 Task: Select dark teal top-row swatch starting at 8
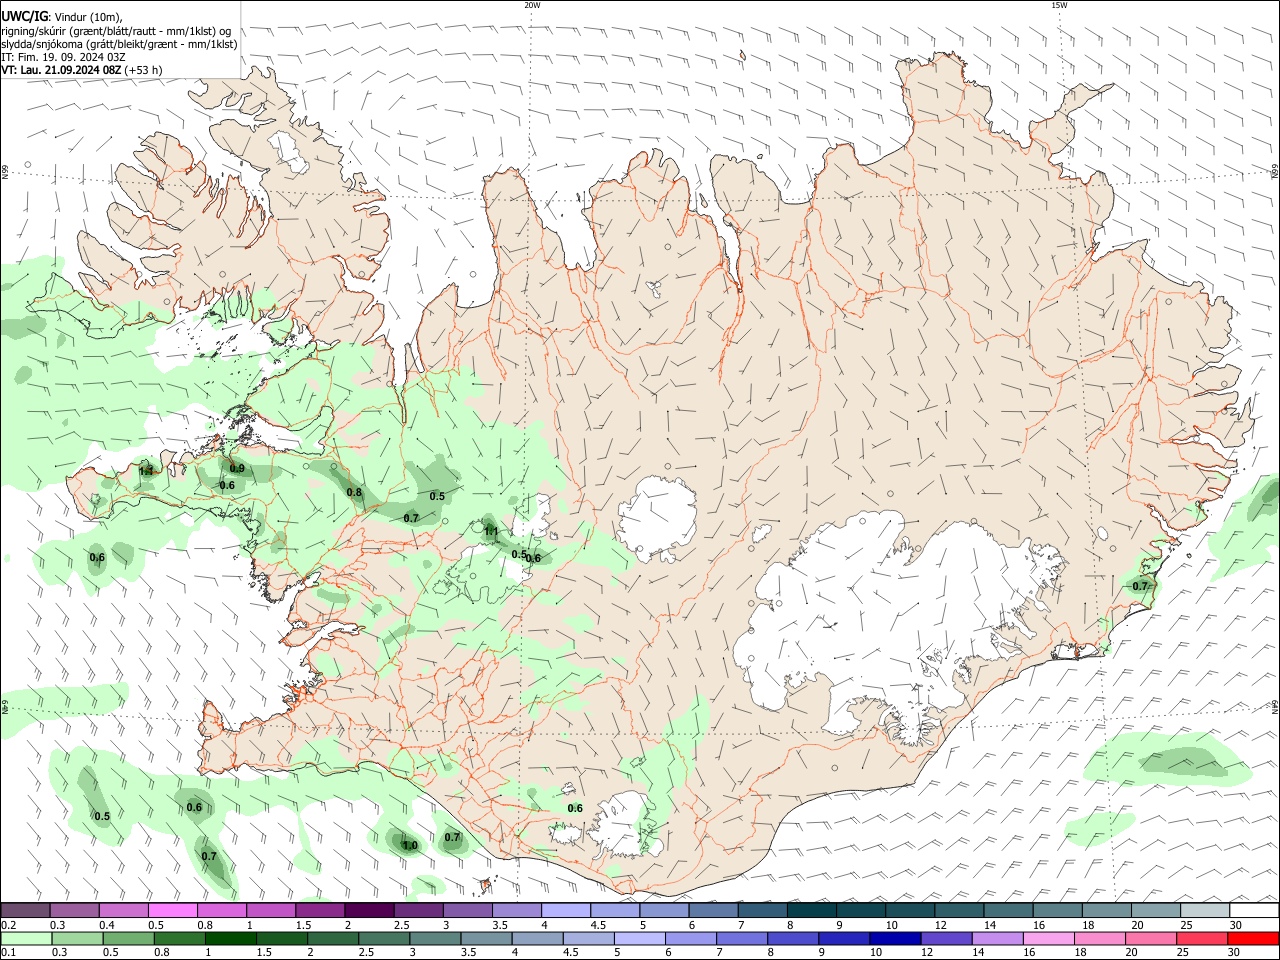pyautogui.click(x=811, y=910)
